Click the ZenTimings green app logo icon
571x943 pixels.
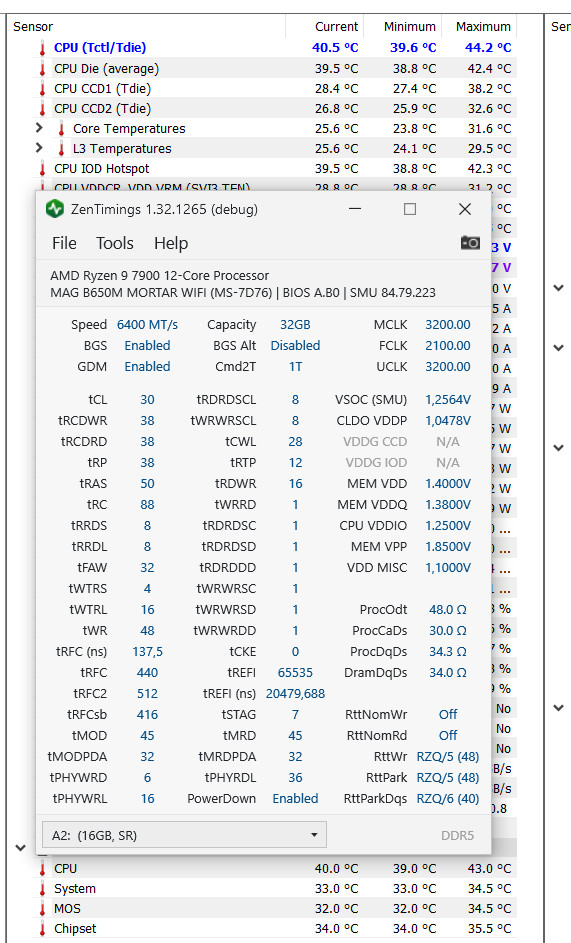(55, 209)
